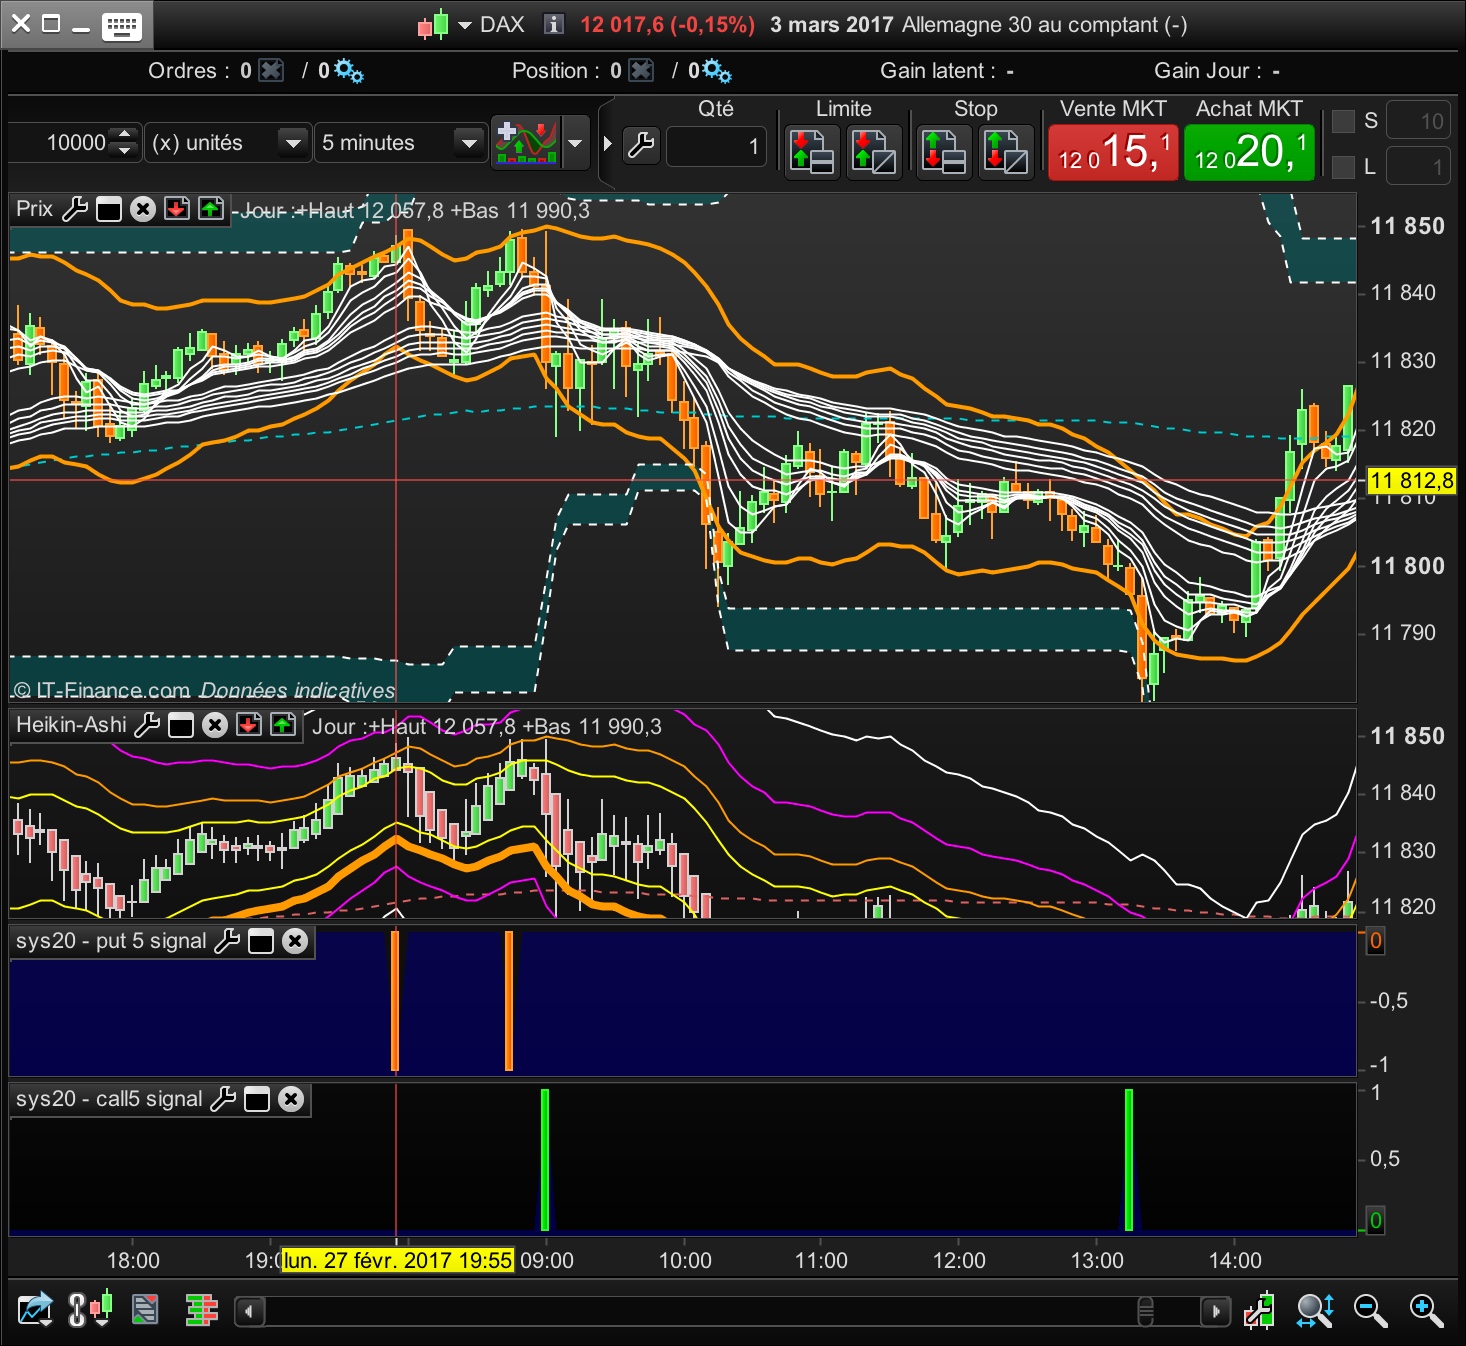Click the list icon in the bottom toolbar
The width and height of the screenshot is (1466, 1346).
click(145, 1310)
